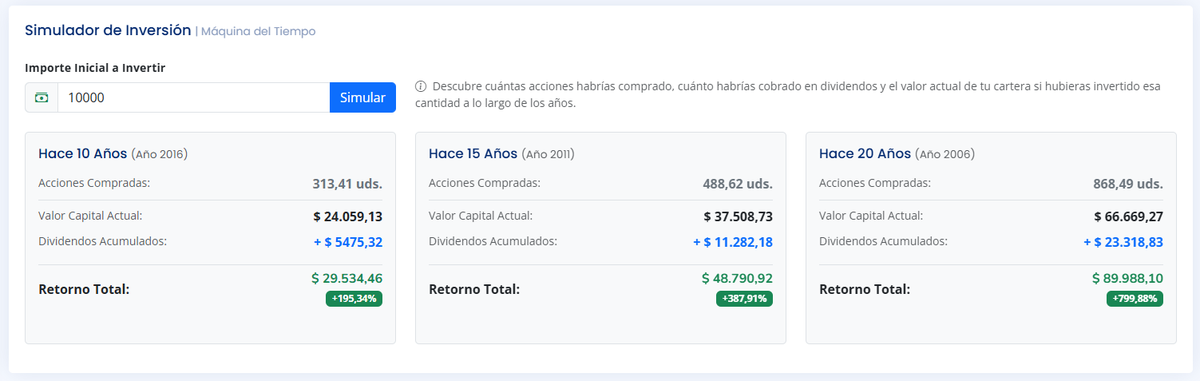This screenshot has width=1200, height=381.
Task: Click the 868,49 uds. shares value
Action: click(x=1128, y=184)
